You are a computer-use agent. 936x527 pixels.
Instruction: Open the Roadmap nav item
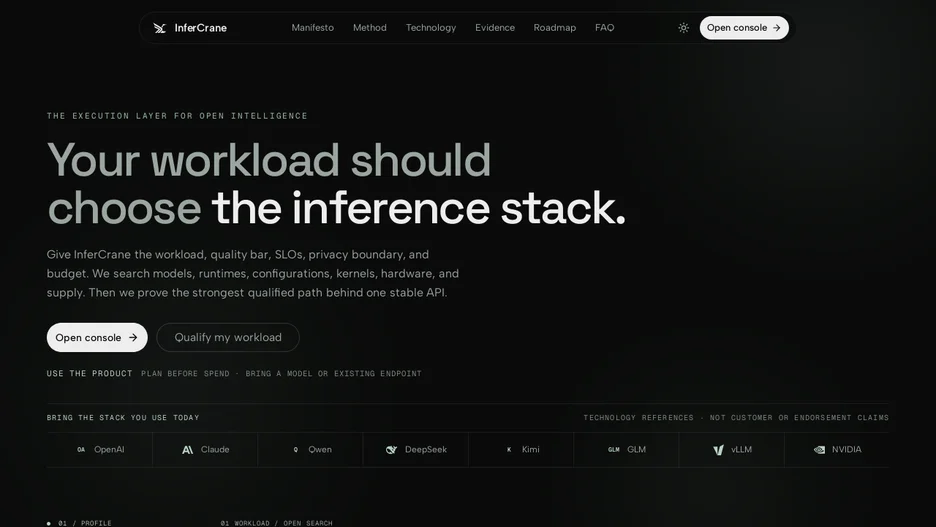555,28
